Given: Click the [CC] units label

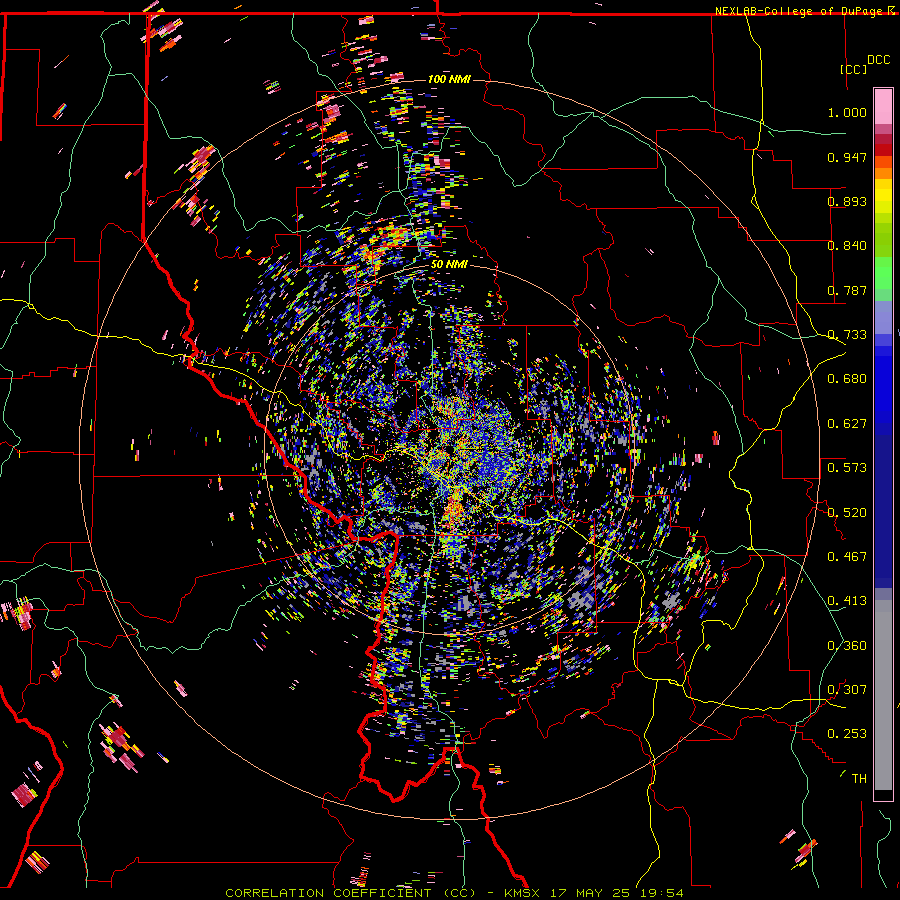Looking at the screenshot, I should [854, 69].
